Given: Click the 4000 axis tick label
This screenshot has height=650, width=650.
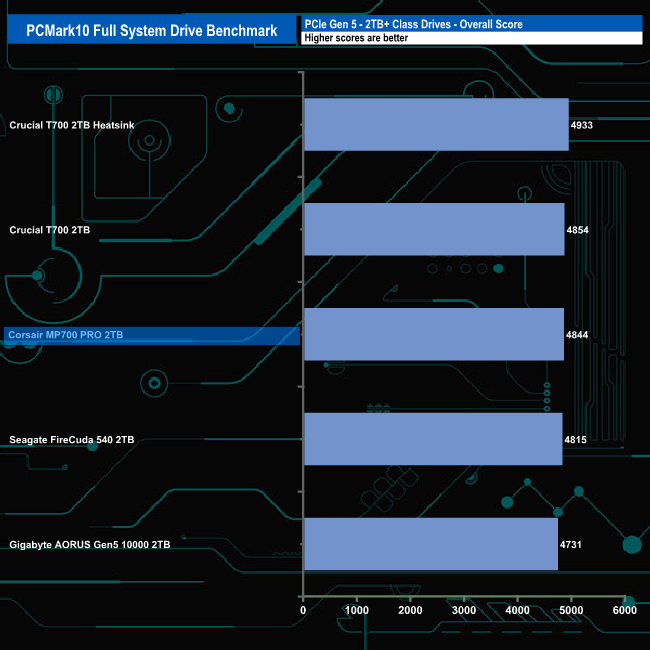Looking at the screenshot, I should click(x=518, y=610).
